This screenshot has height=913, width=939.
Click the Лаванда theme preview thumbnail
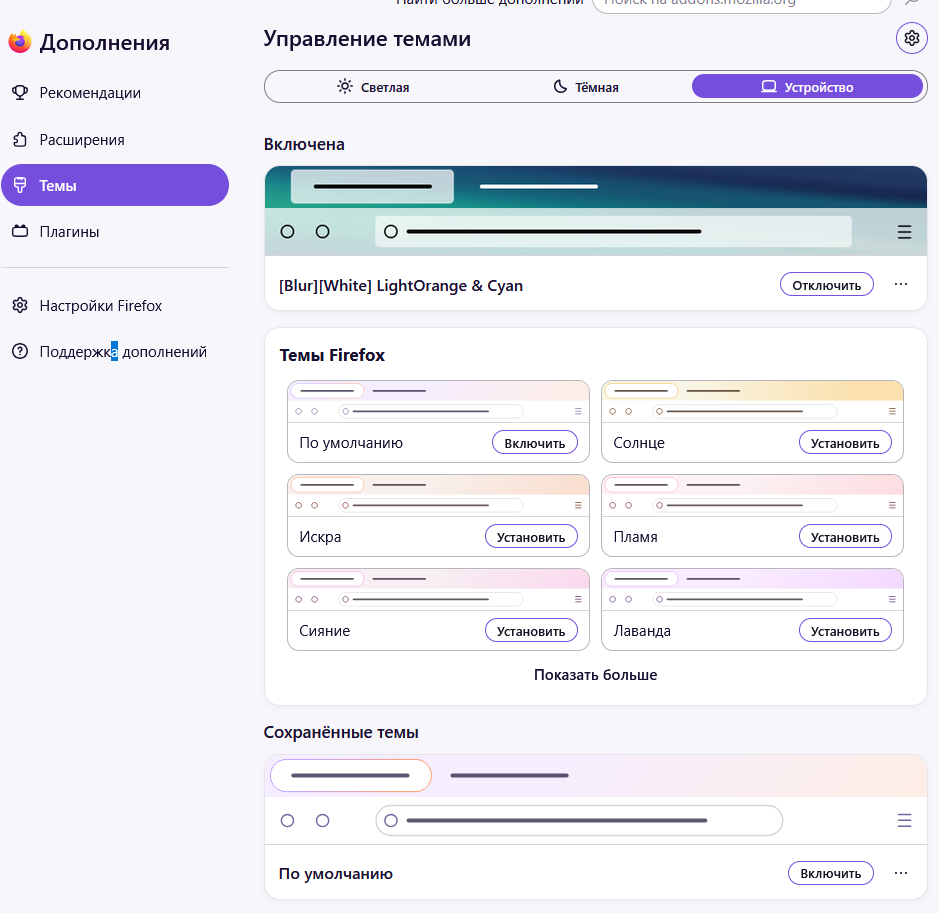coord(752,590)
